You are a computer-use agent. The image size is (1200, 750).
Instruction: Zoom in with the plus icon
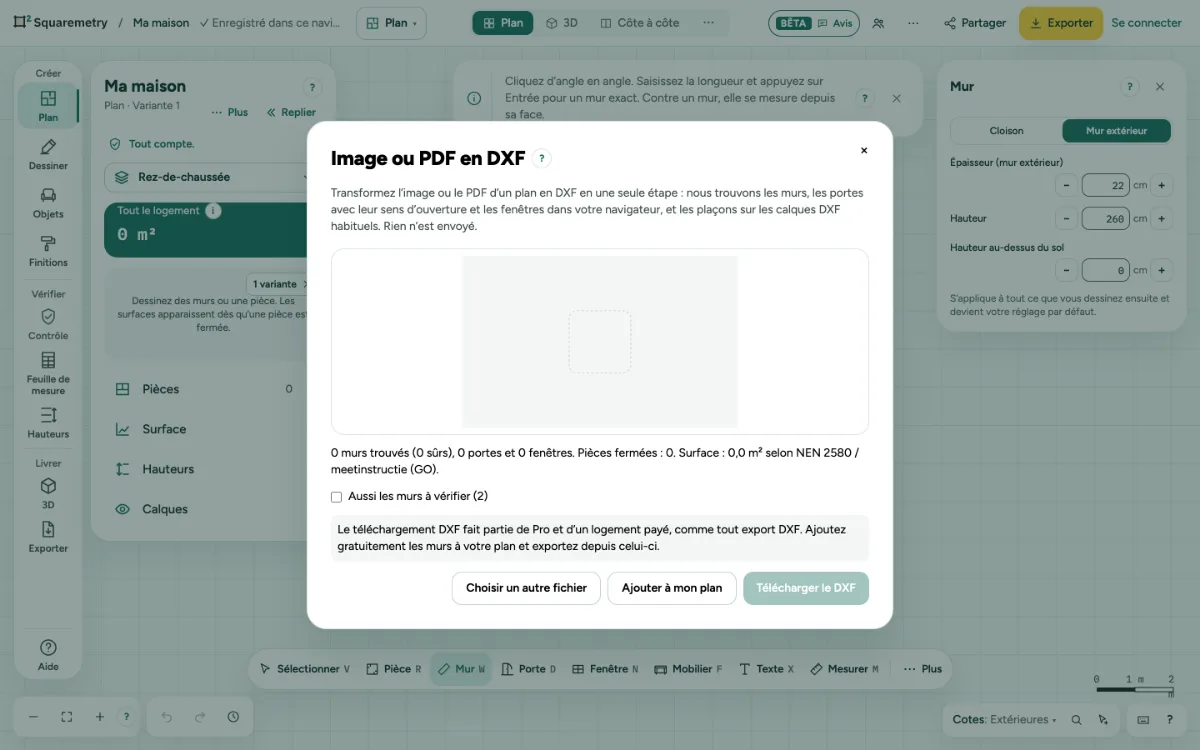click(100, 717)
